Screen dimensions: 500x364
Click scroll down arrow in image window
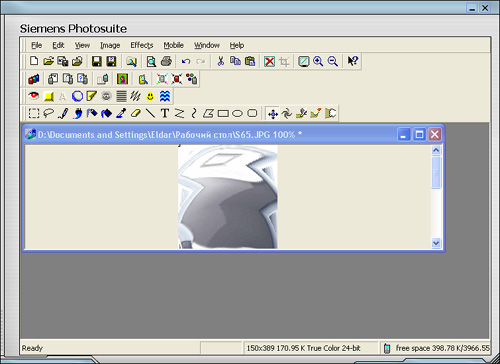[x=436, y=243]
